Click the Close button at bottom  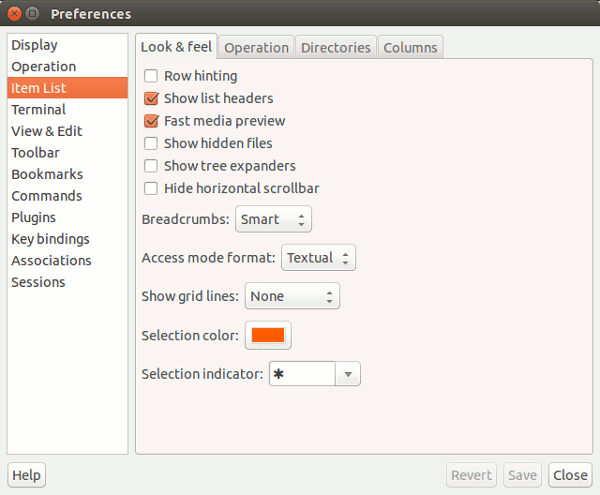[570, 475]
